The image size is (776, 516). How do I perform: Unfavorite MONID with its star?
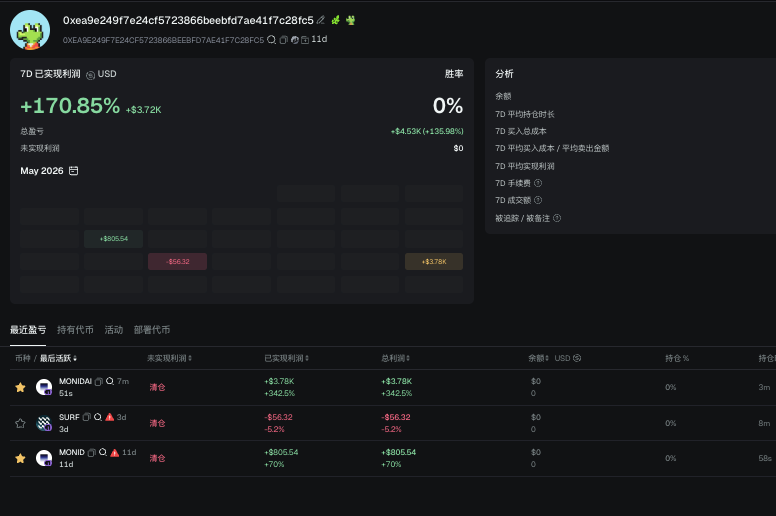(20, 458)
